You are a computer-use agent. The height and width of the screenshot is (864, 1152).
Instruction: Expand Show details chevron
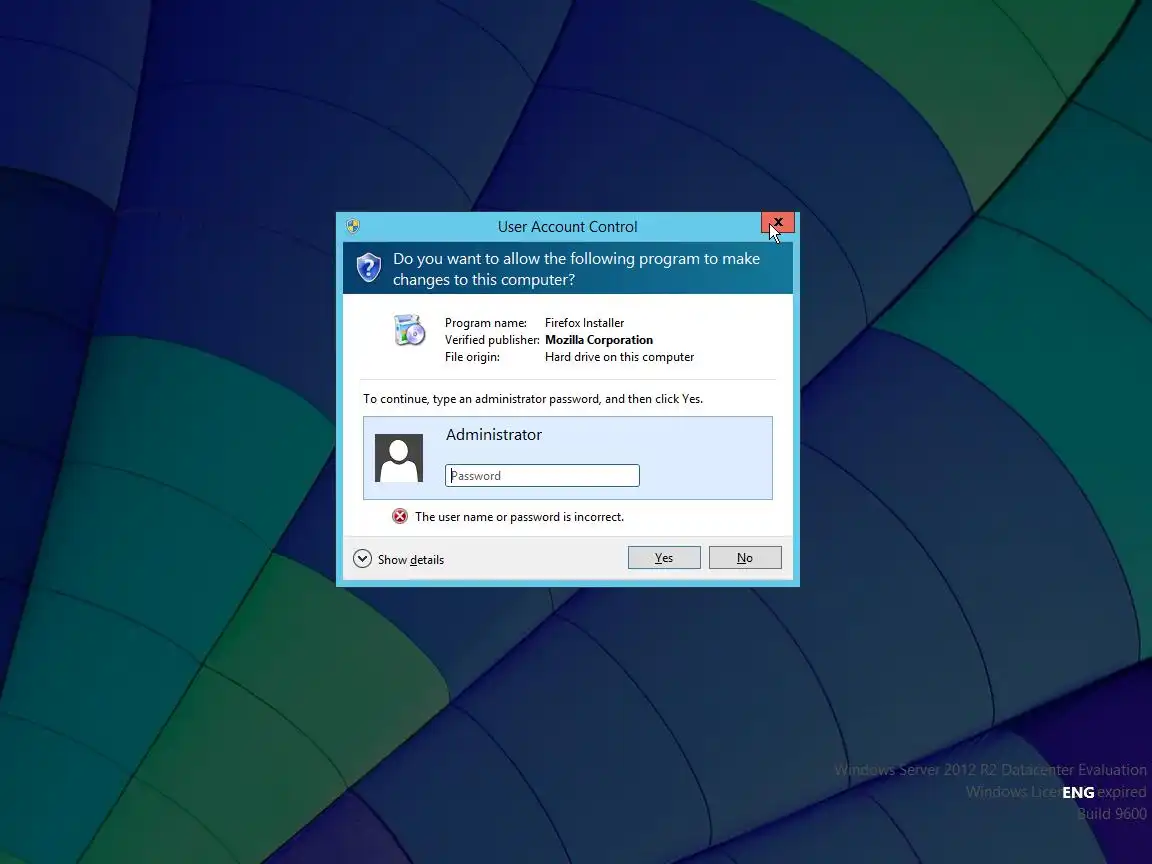(x=362, y=559)
